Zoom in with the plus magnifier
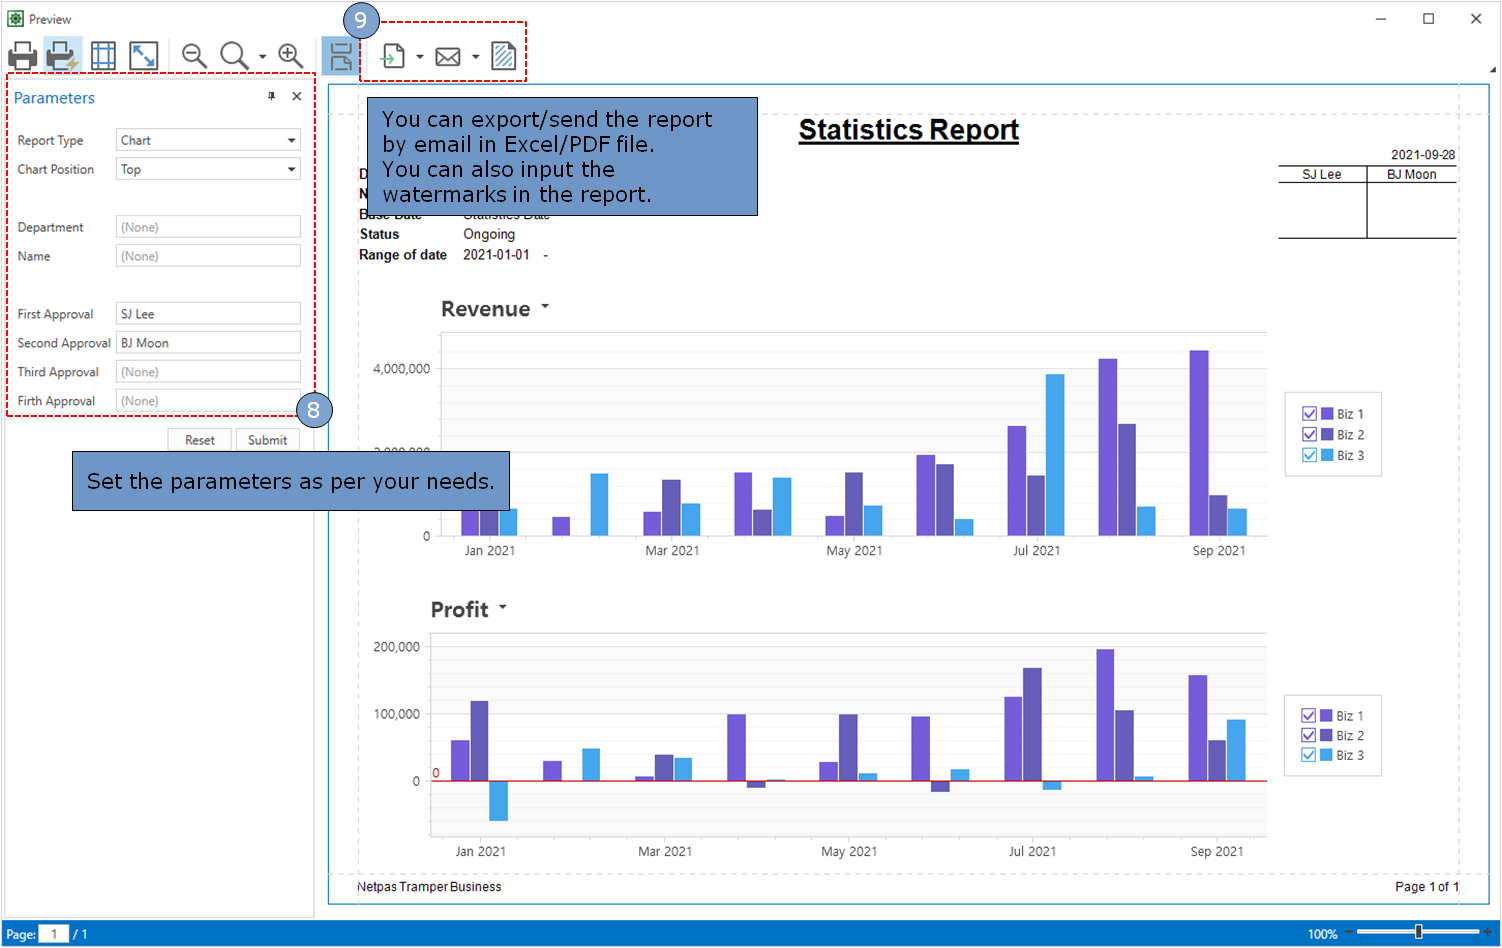 click(x=290, y=56)
